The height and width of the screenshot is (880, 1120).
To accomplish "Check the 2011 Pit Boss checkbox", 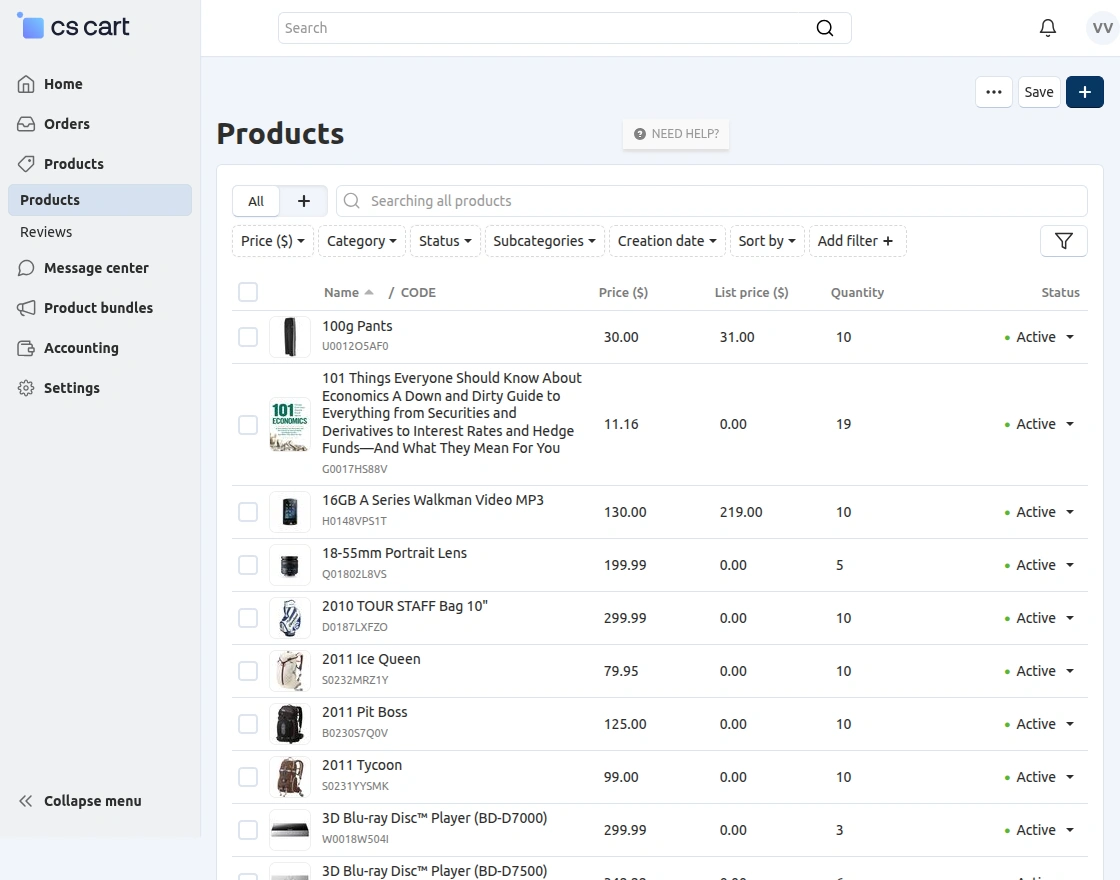I will [248, 724].
